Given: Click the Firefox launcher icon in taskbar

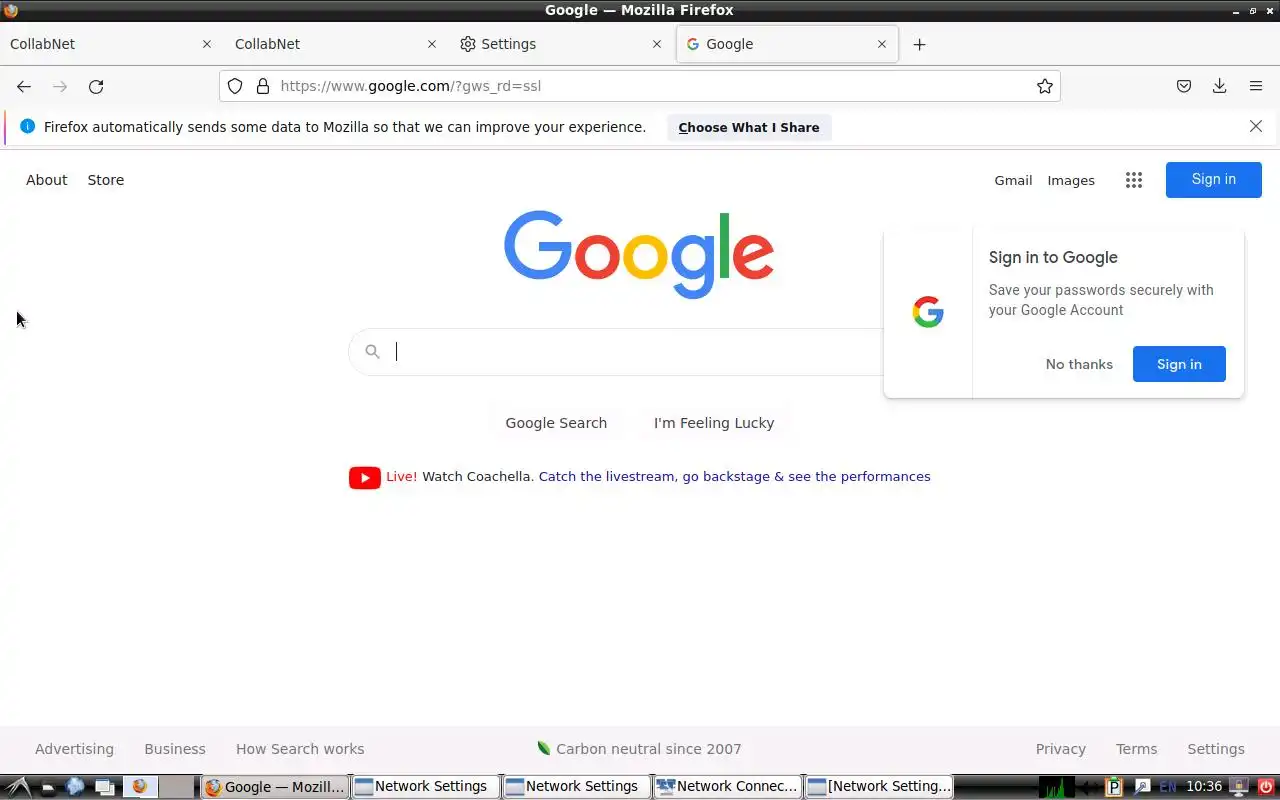Looking at the screenshot, I should (x=140, y=786).
